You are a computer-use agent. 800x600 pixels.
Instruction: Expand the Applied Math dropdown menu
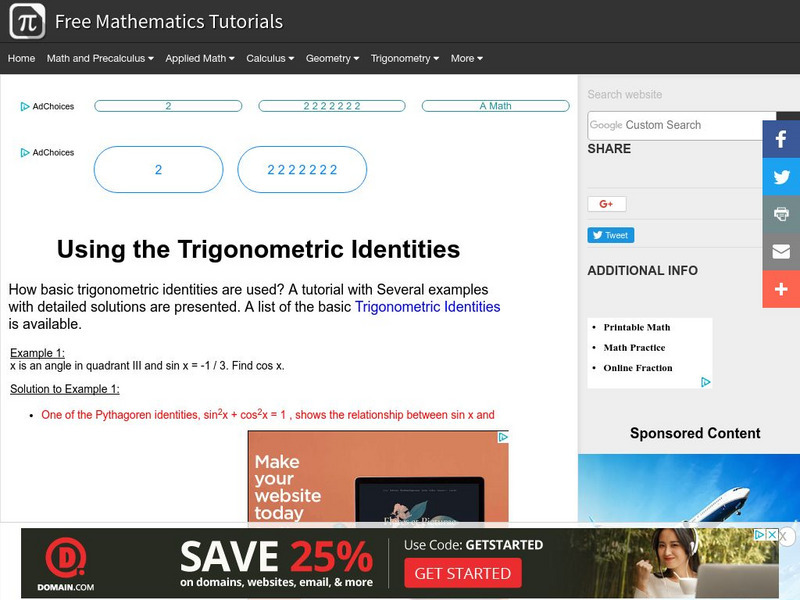(x=199, y=58)
